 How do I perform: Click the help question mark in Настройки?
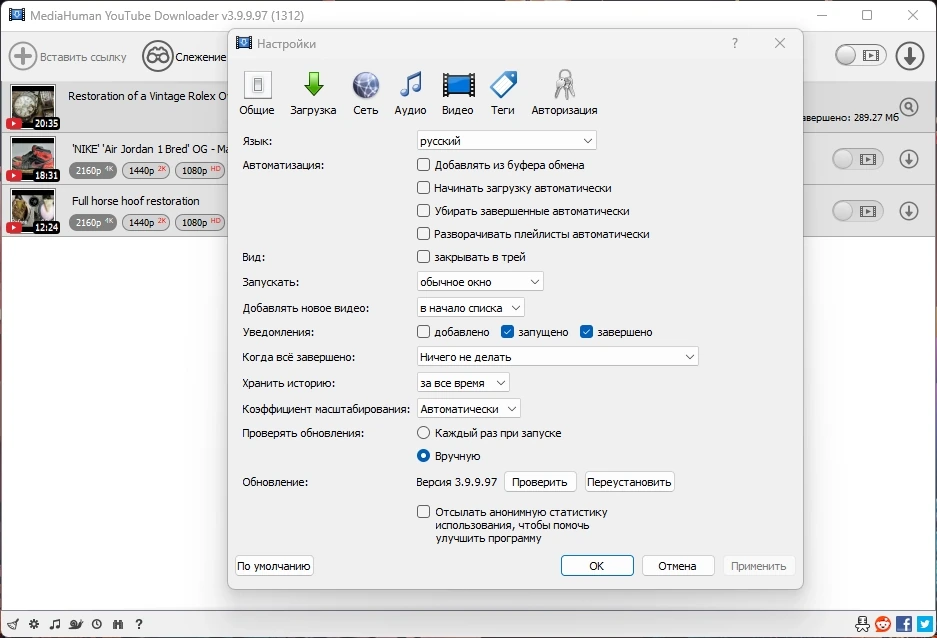click(x=735, y=43)
